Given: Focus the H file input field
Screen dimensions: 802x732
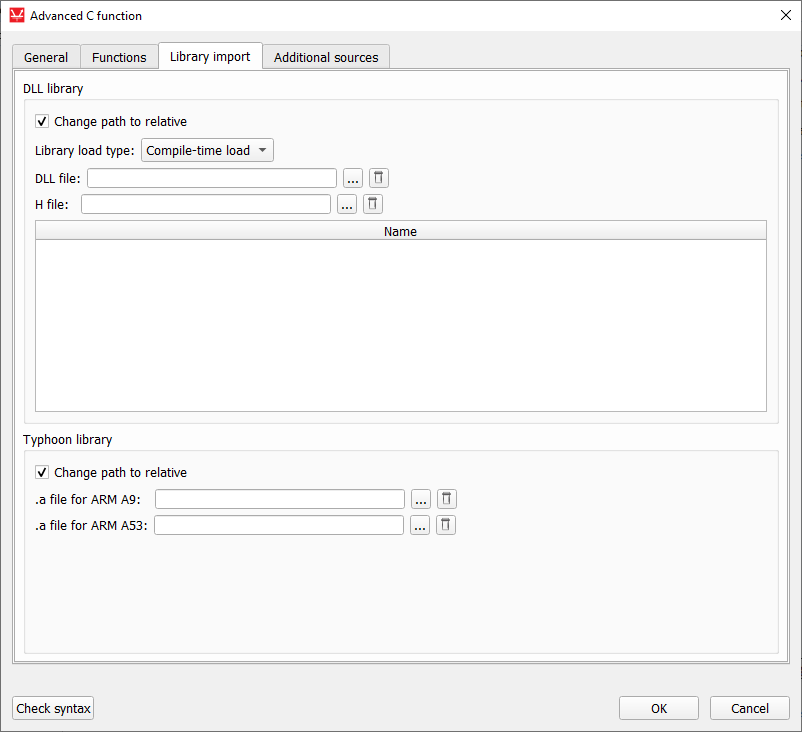Looking at the screenshot, I should (x=205, y=204).
